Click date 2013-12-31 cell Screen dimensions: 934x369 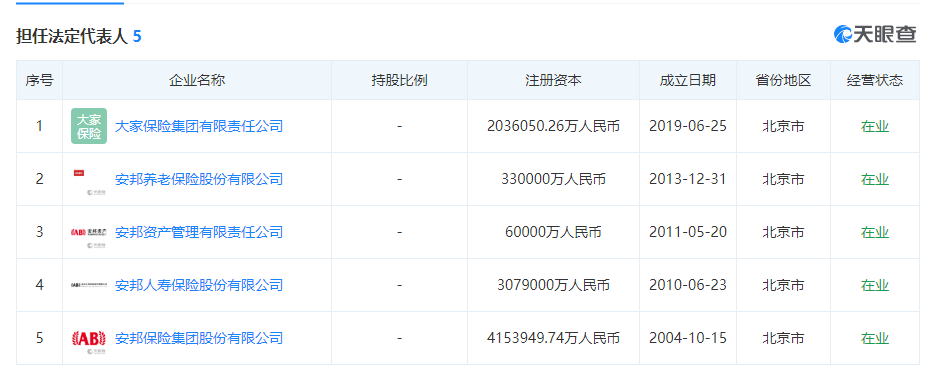(x=688, y=179)
